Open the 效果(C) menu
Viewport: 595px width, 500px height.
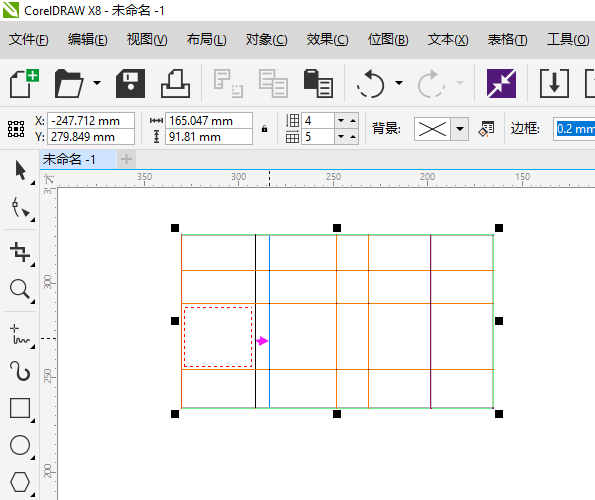[x=327, y=39]
